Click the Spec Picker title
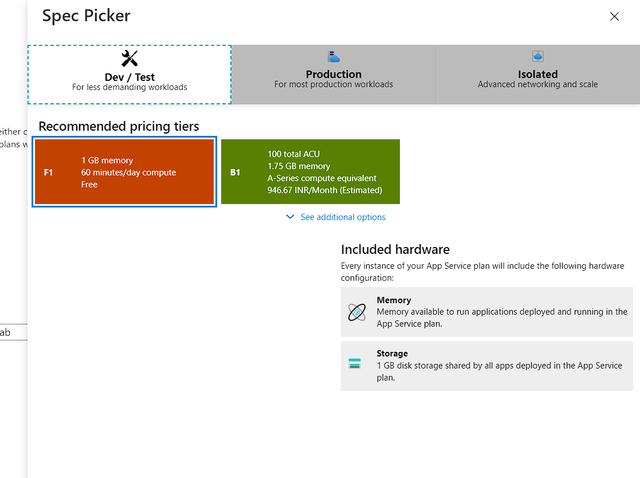The width and height of the screenshot is (640, 478). (x=86, y=16)
